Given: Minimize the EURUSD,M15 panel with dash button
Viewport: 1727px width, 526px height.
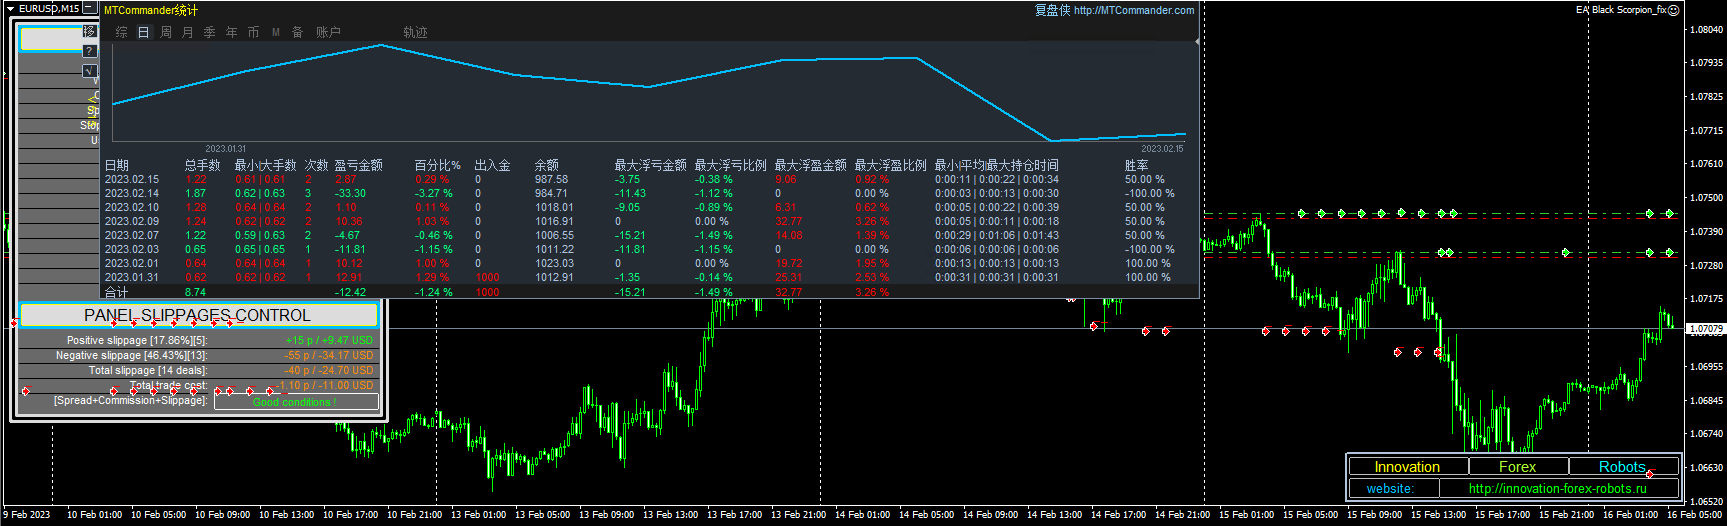Looking at the screenshot, I should pyautogui.click(x=89, y=8).
